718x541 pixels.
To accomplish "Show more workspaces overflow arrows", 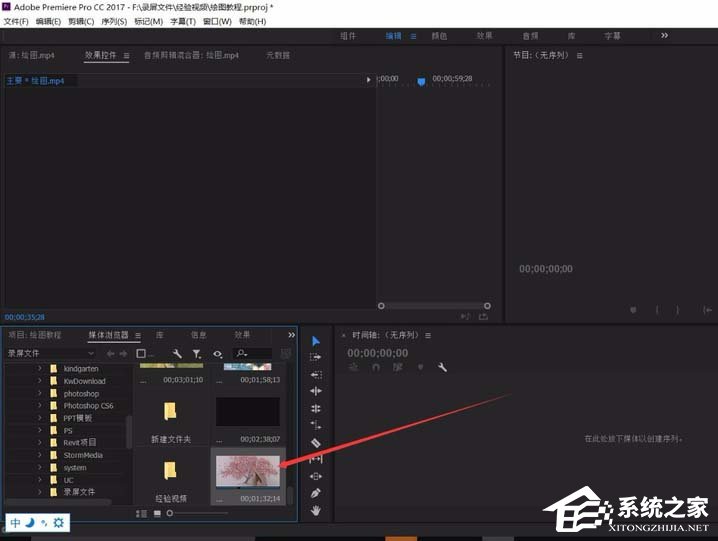I will 664,35.
